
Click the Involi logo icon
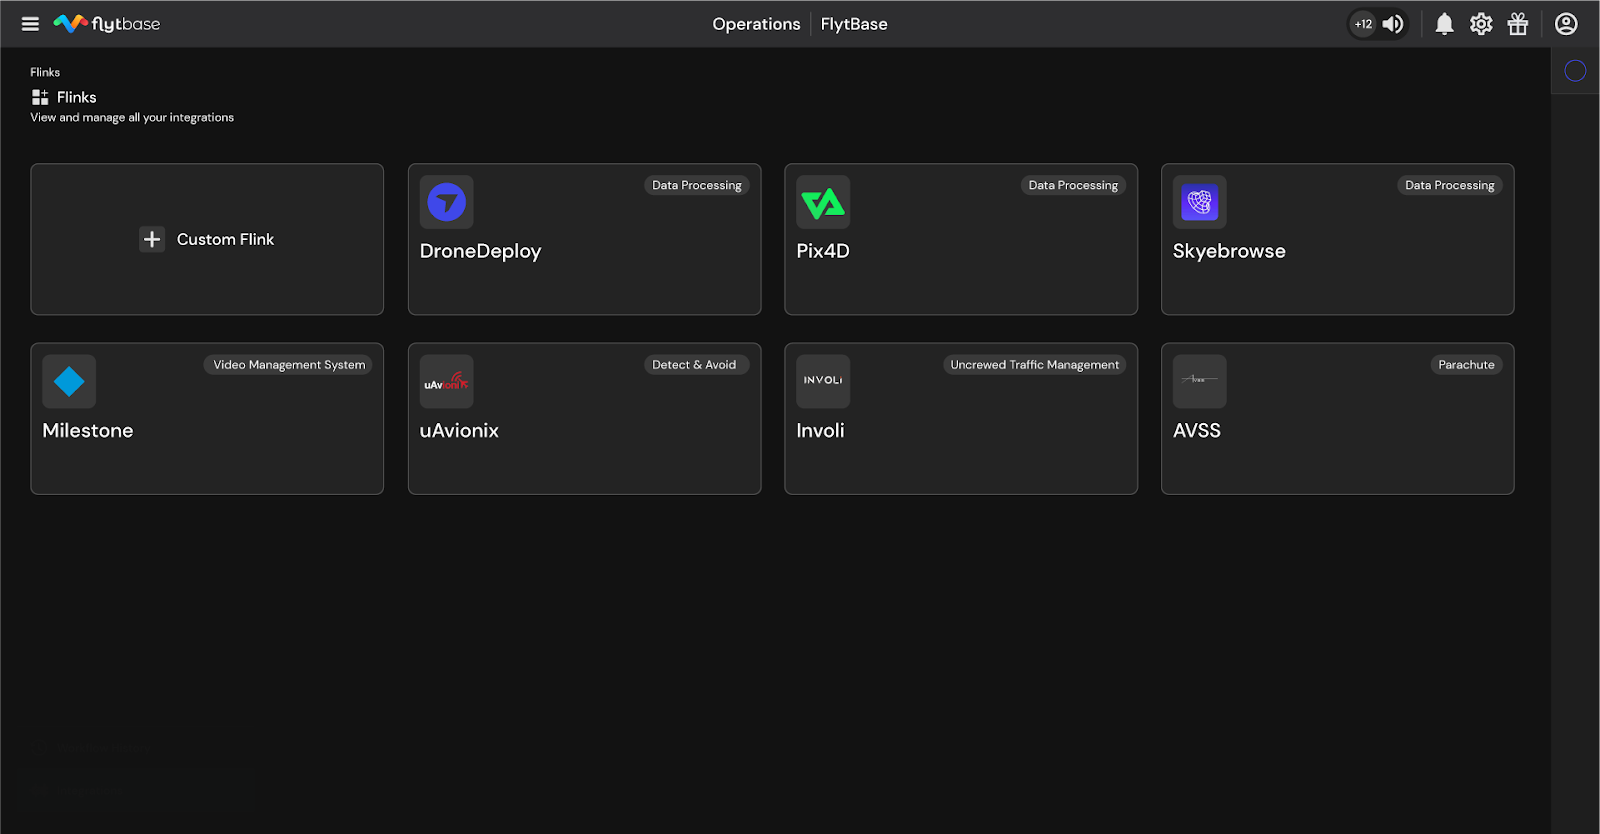coord(823,381)
